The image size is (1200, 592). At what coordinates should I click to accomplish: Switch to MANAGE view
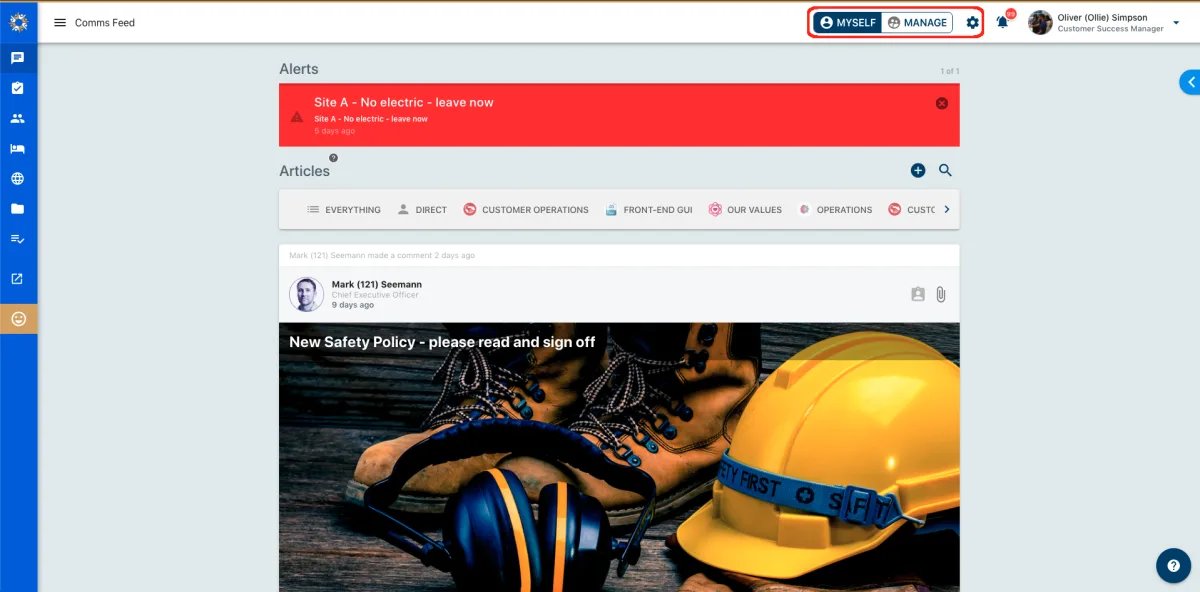coord(917,23)
